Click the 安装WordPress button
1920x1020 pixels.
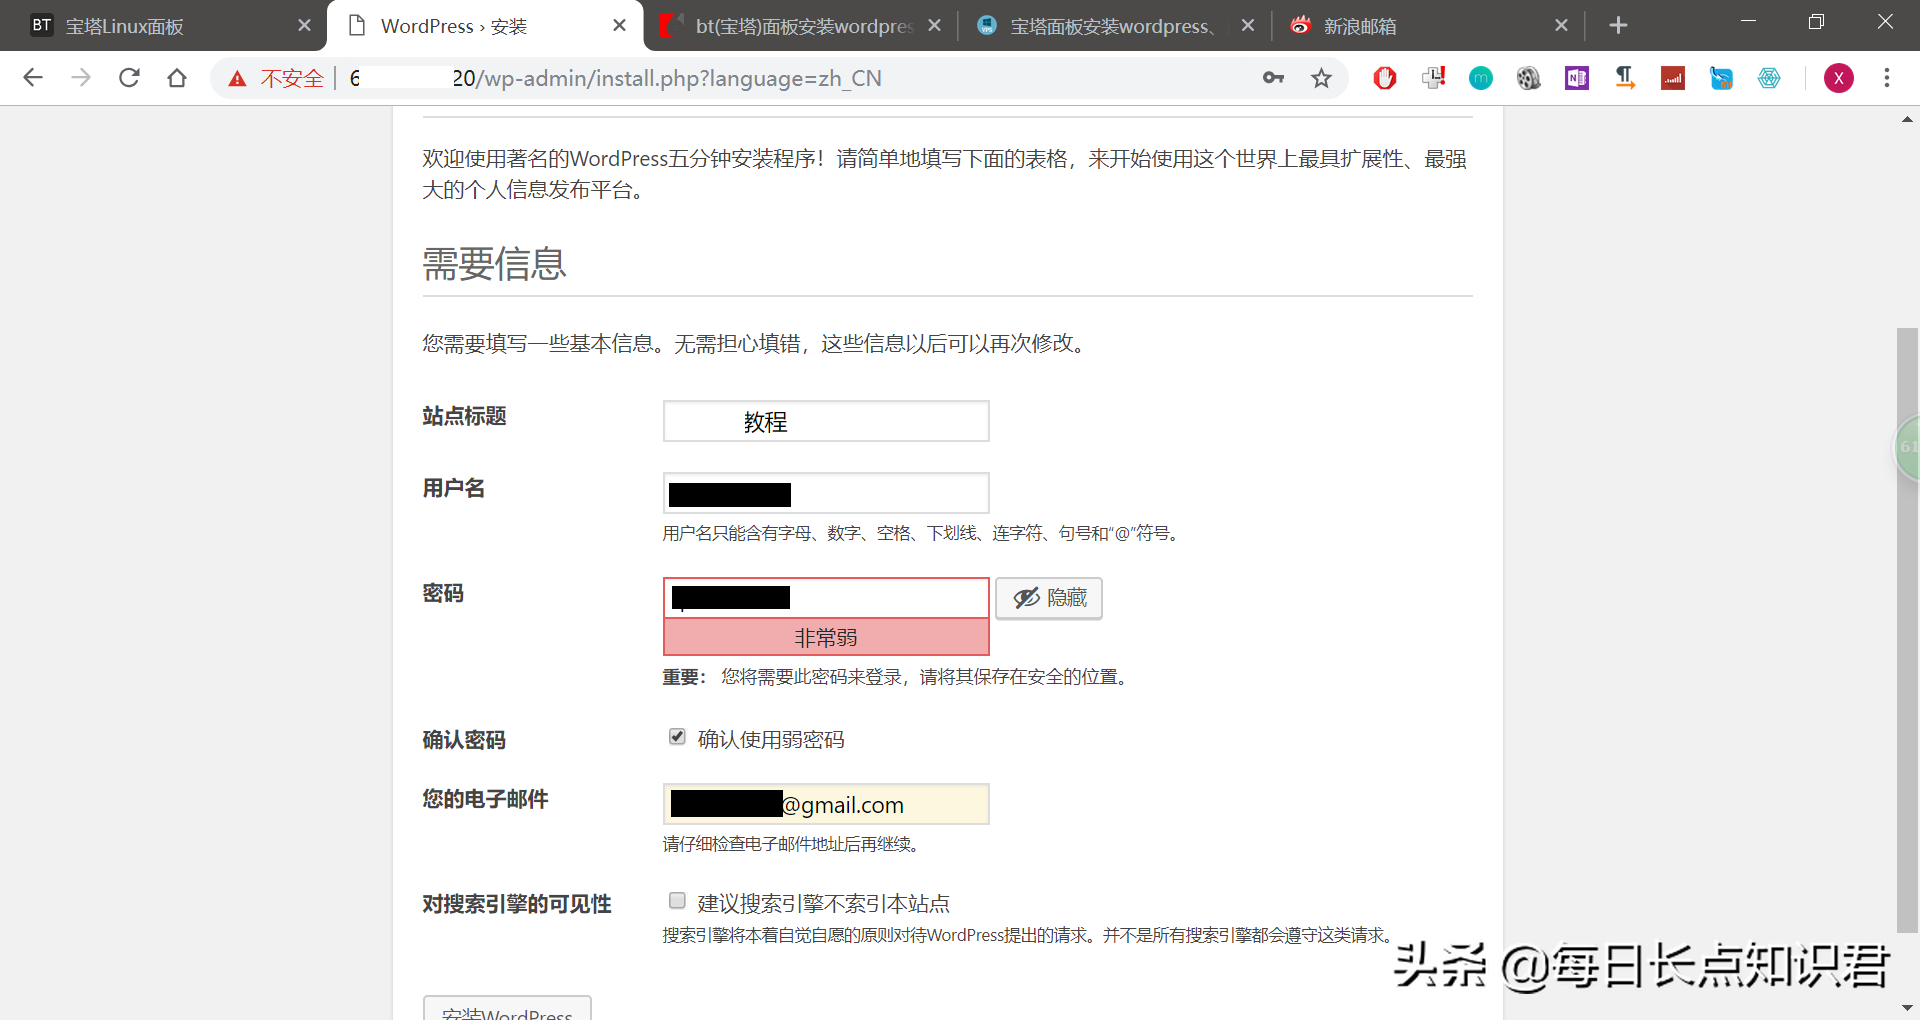(507, 1008)
